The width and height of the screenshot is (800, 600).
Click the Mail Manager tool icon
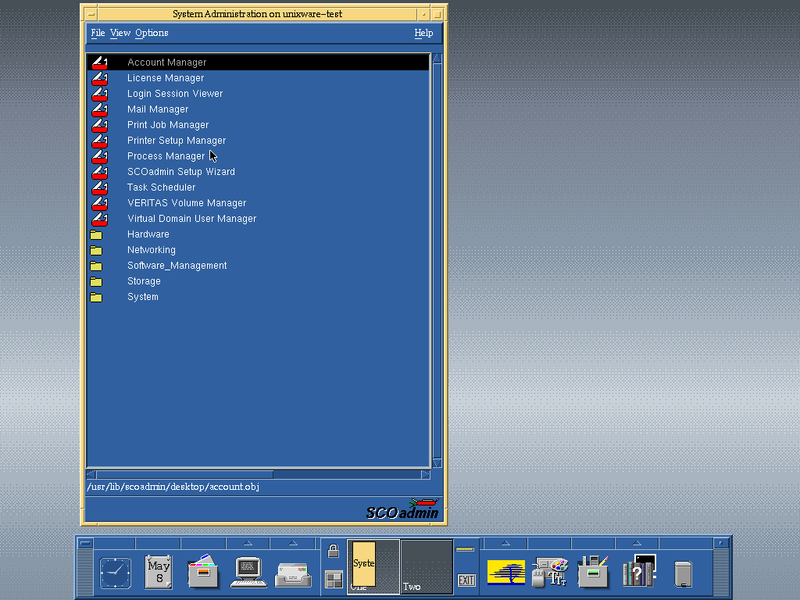99,109
